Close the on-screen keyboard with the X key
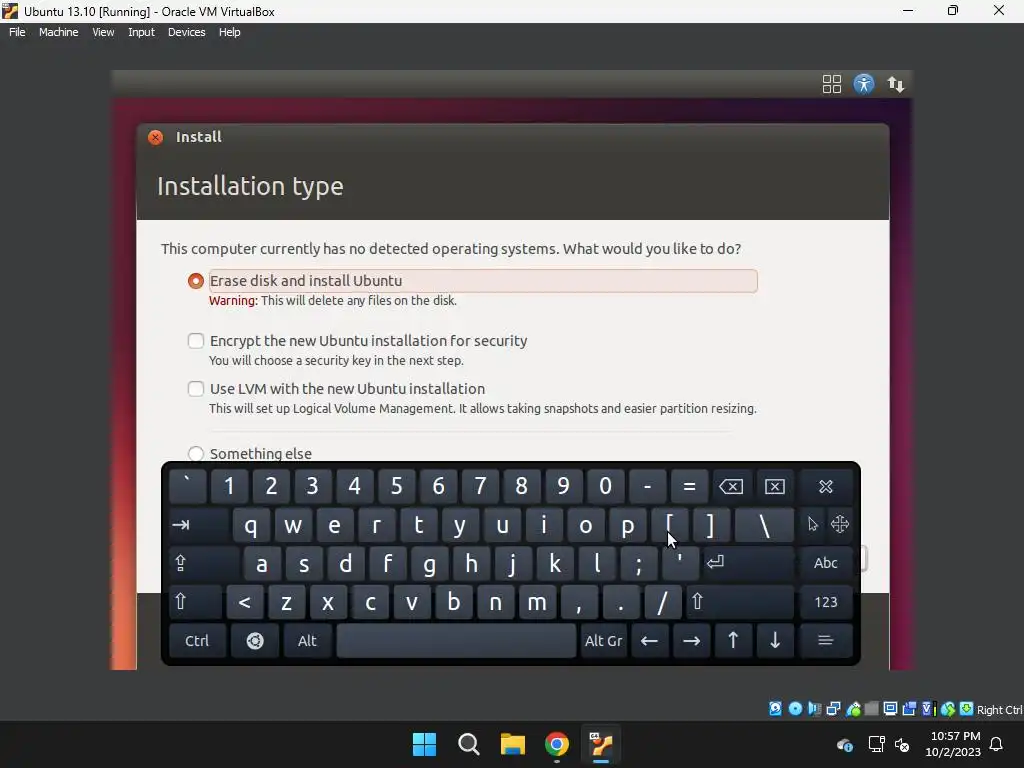 coord(825,487)
